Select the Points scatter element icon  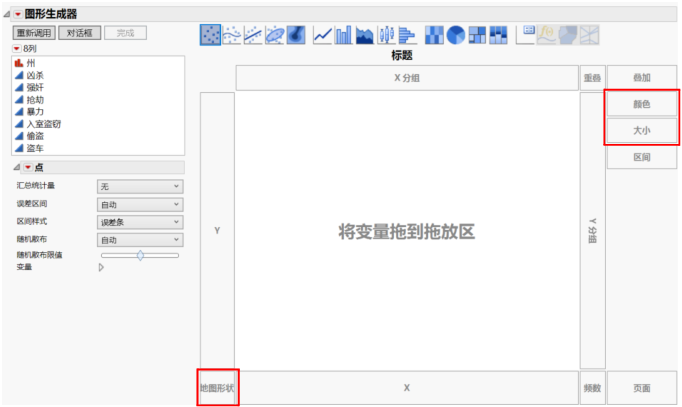[211, 35]
